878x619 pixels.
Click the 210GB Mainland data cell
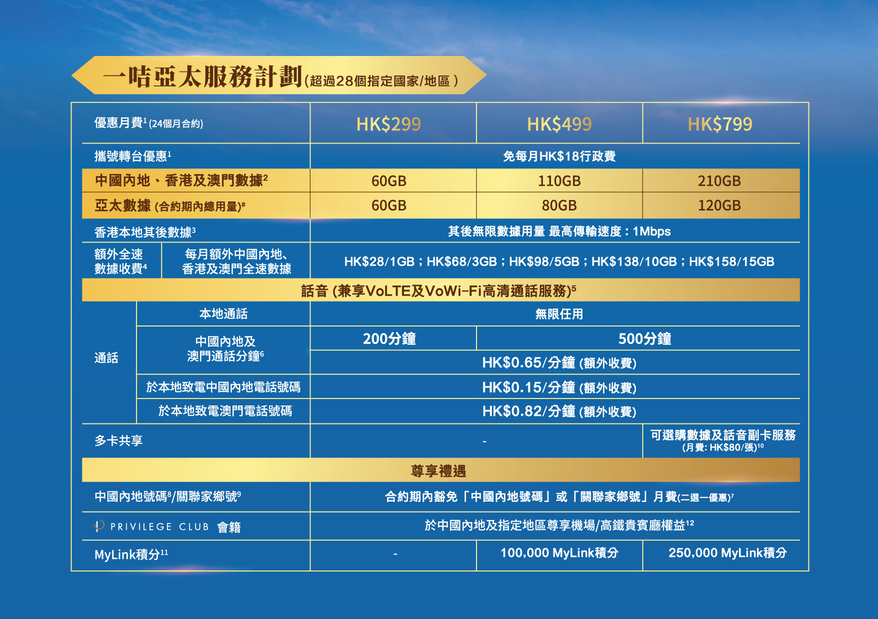pos(719,181)
